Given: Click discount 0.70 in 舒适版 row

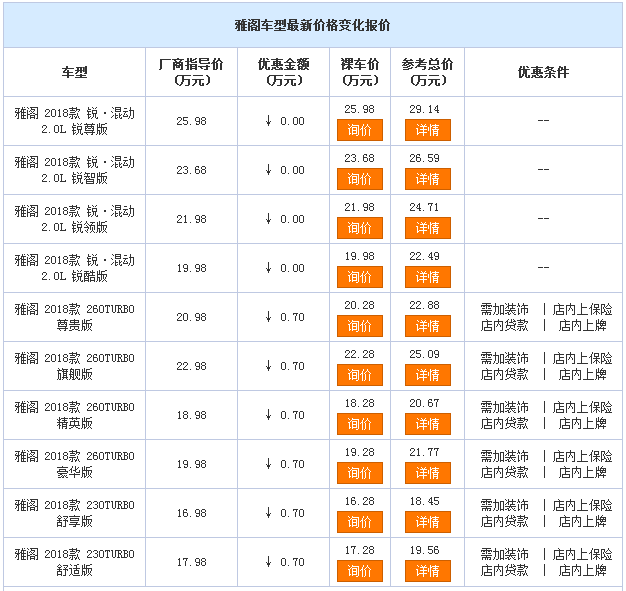Looking at the screenshot, I should pyautogui.click(x=285, y=562).
